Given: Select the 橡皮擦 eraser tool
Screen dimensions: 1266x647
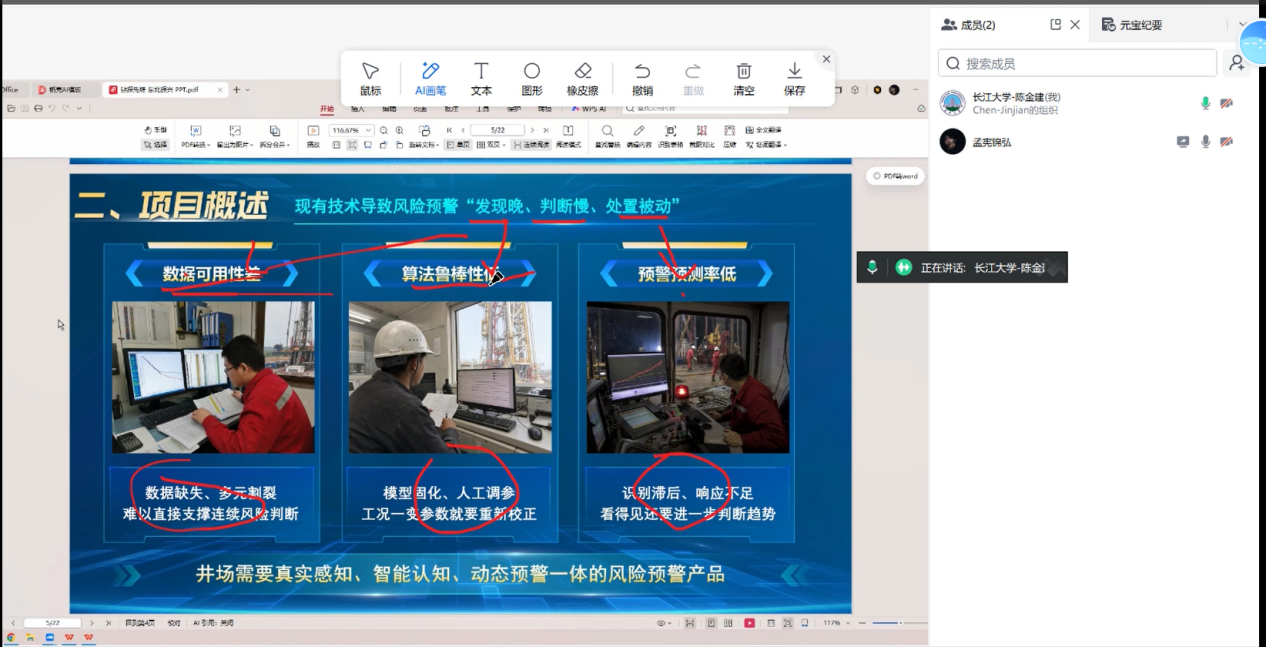Looking at the screenshot, I should [583, 78].
